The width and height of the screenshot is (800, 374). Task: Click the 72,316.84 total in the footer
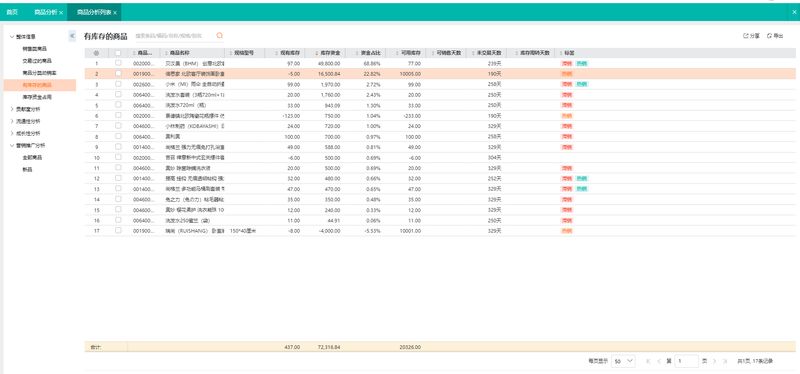point(329,347)
